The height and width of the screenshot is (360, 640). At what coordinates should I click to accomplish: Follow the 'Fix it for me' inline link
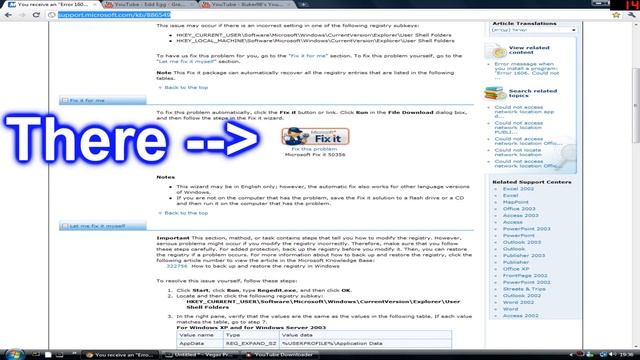(308, 56)
